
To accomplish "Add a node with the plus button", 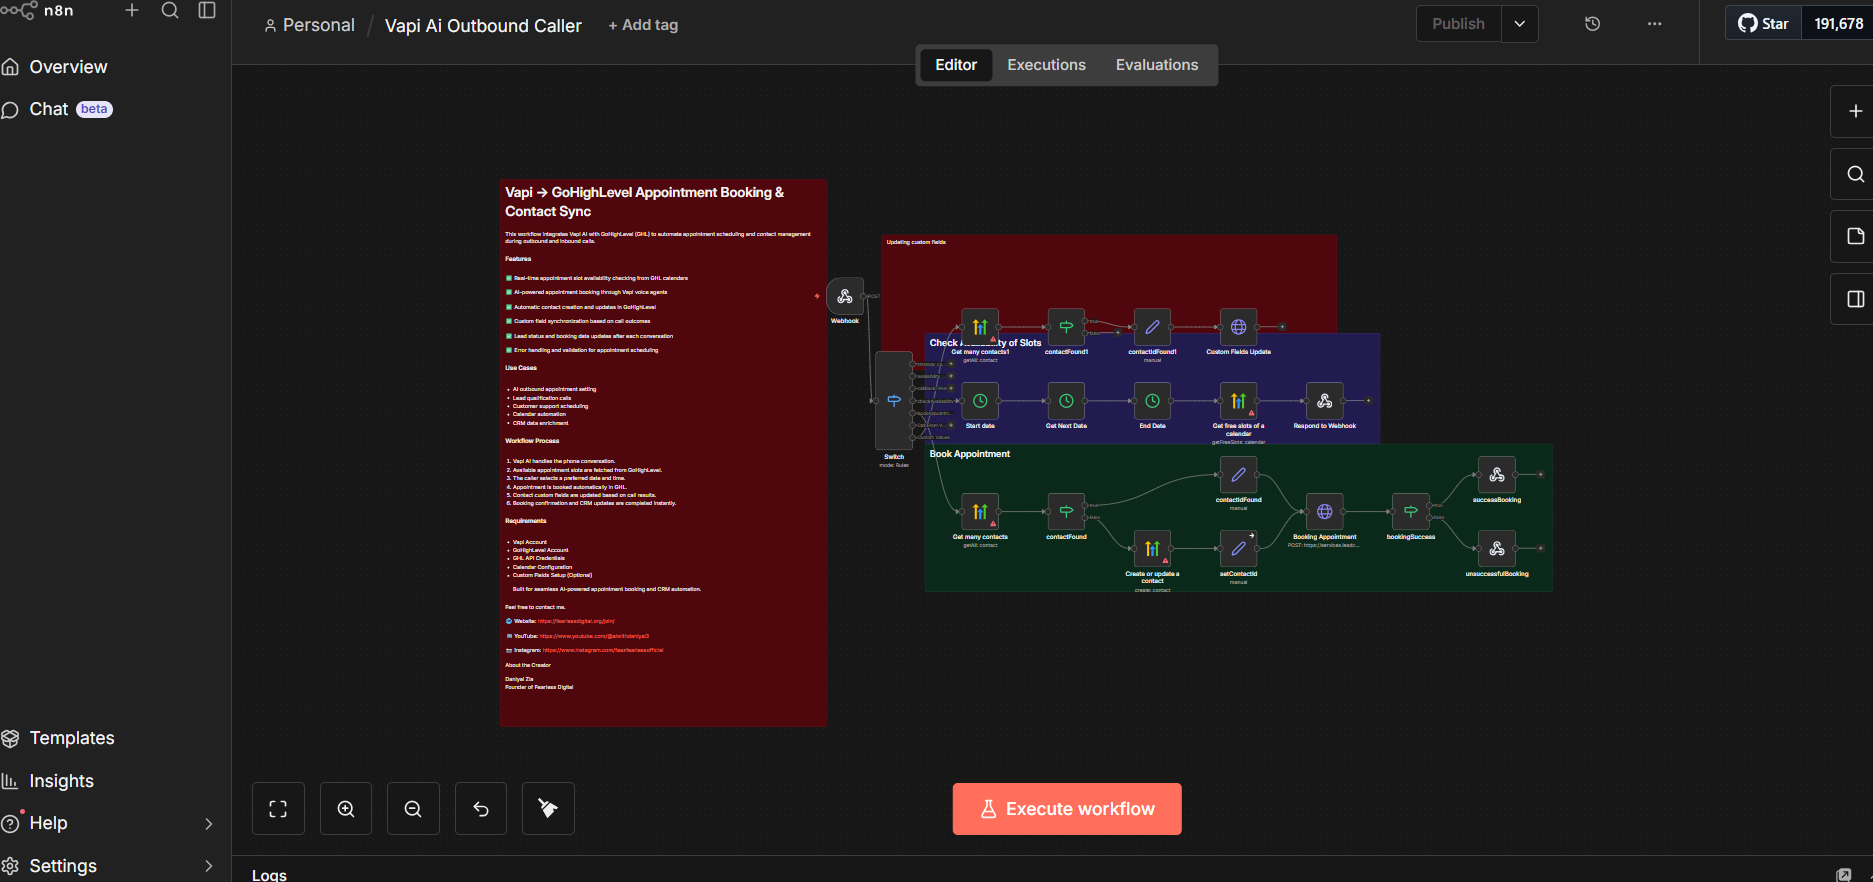I will (1855, 112).
